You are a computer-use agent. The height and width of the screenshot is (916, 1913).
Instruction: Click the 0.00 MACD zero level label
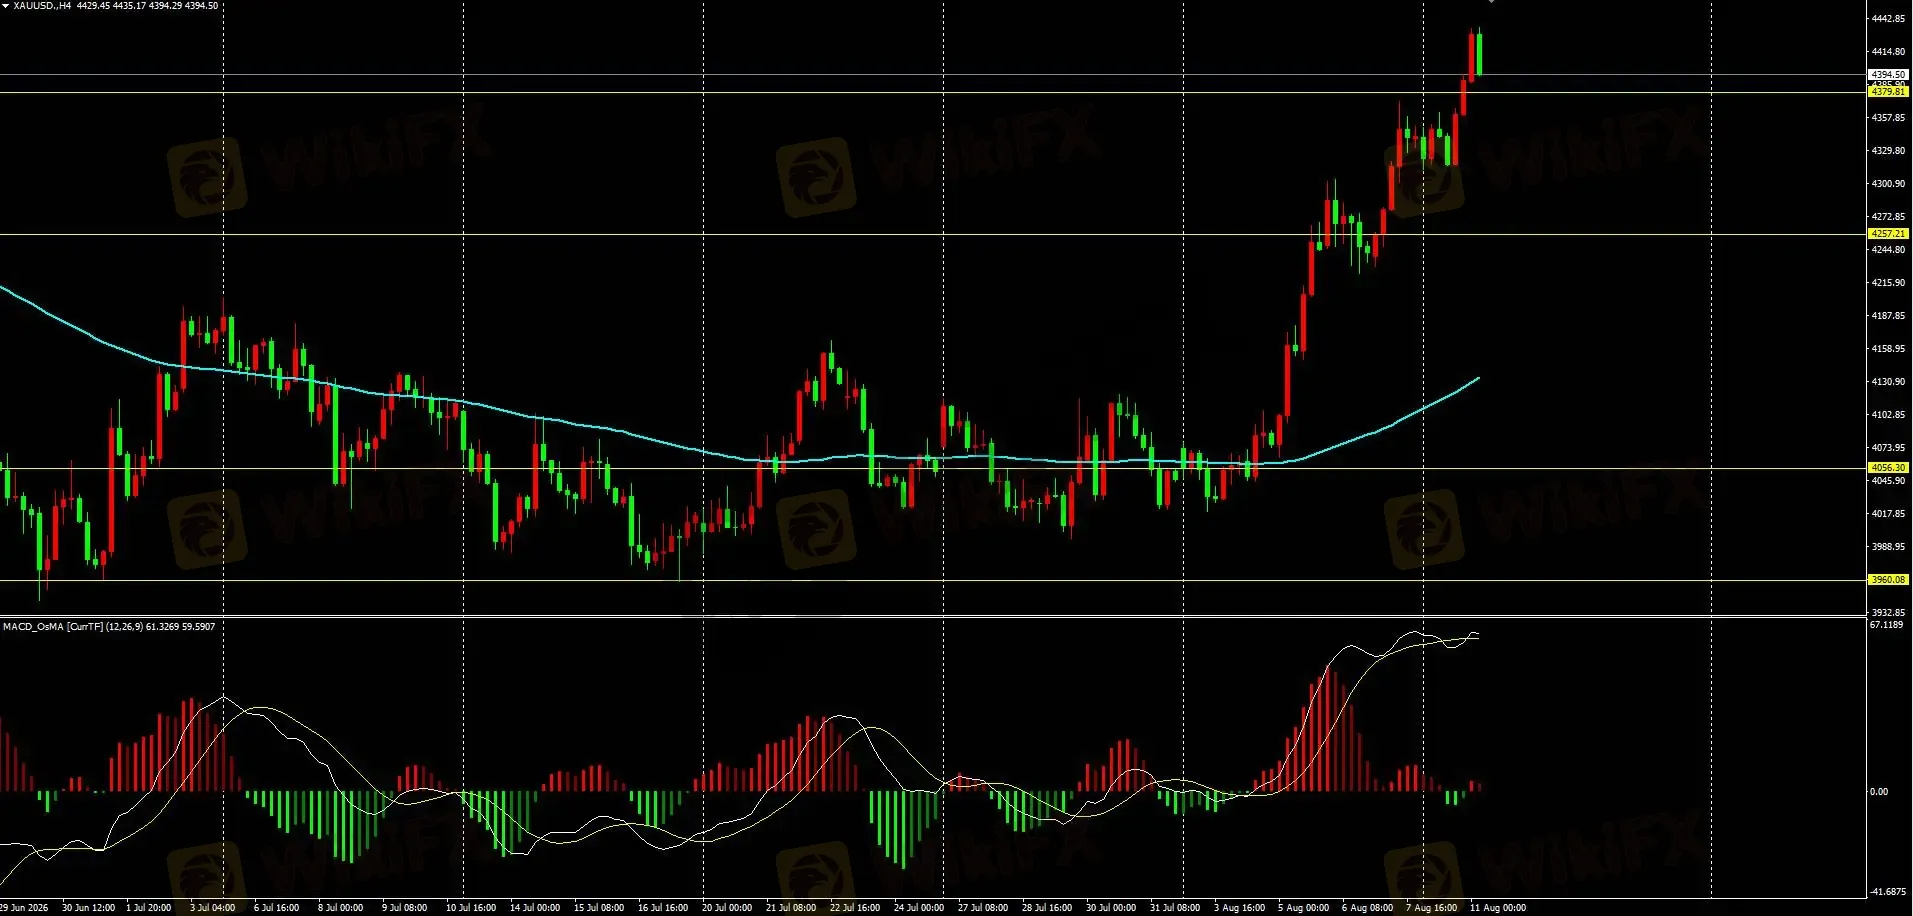point(1879,792)
